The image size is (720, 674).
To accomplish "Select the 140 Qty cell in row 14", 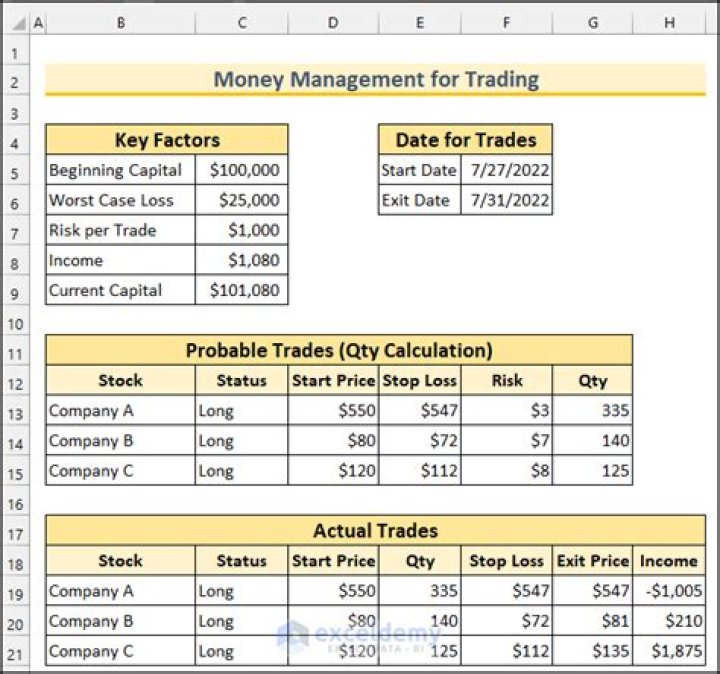I will click(592, 440).
